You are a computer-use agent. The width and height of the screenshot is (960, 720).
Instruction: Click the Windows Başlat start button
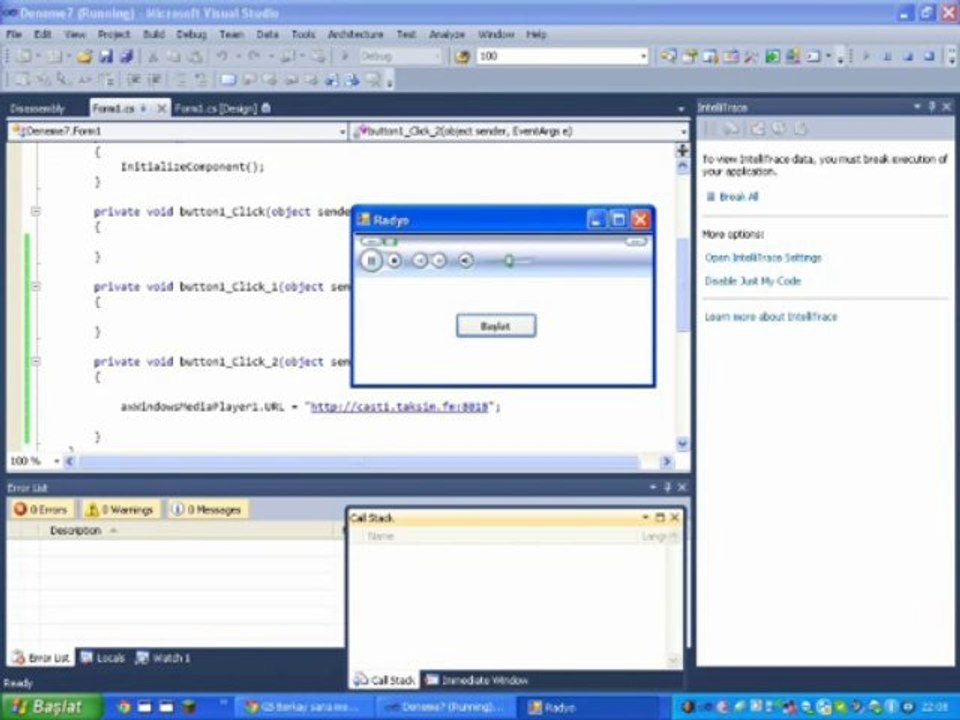[52, 707]
